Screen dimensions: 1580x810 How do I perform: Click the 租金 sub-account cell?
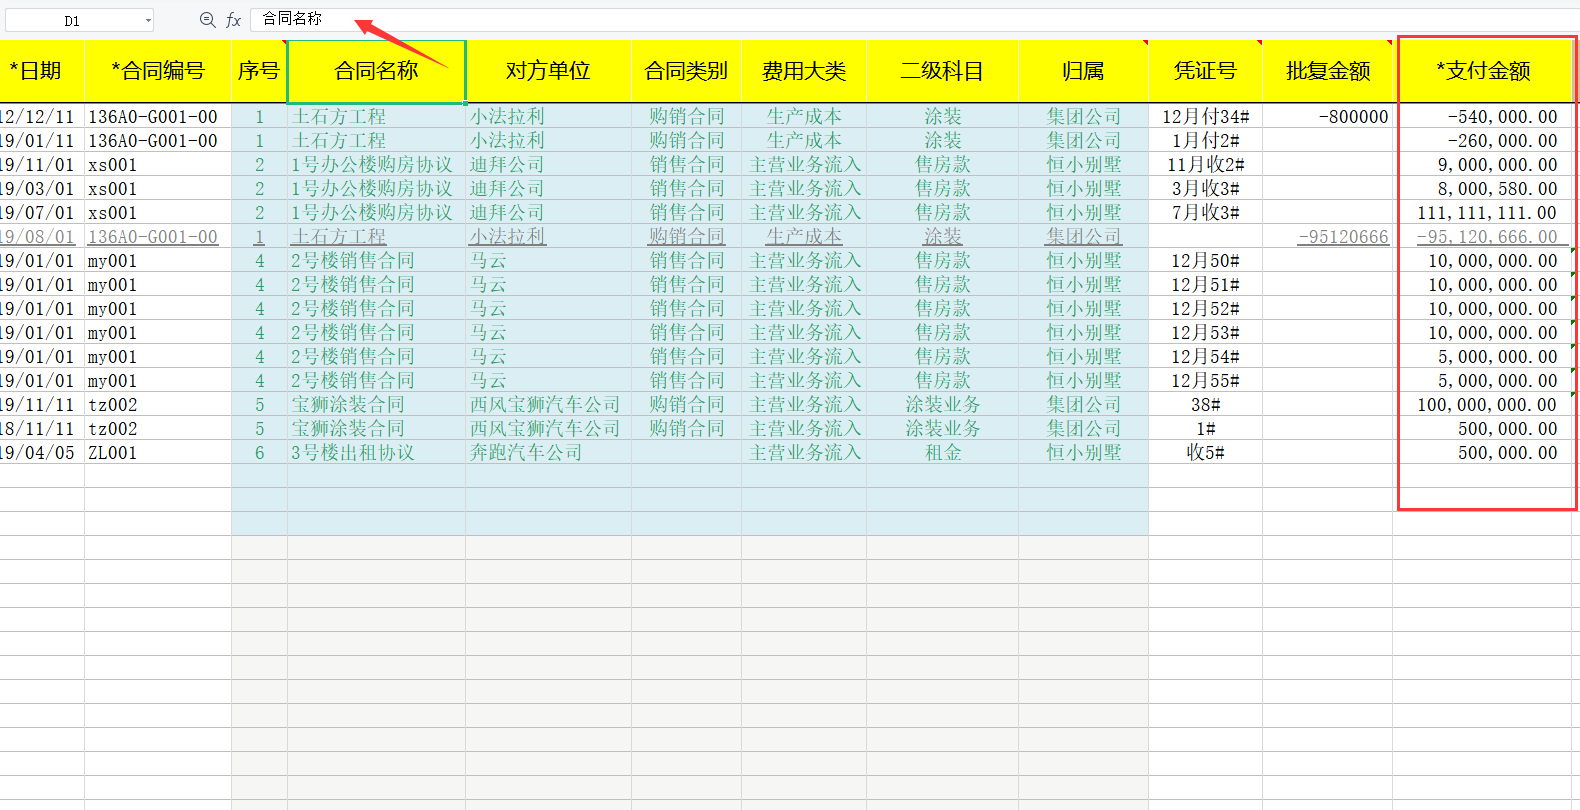click(x=942, y=453)
